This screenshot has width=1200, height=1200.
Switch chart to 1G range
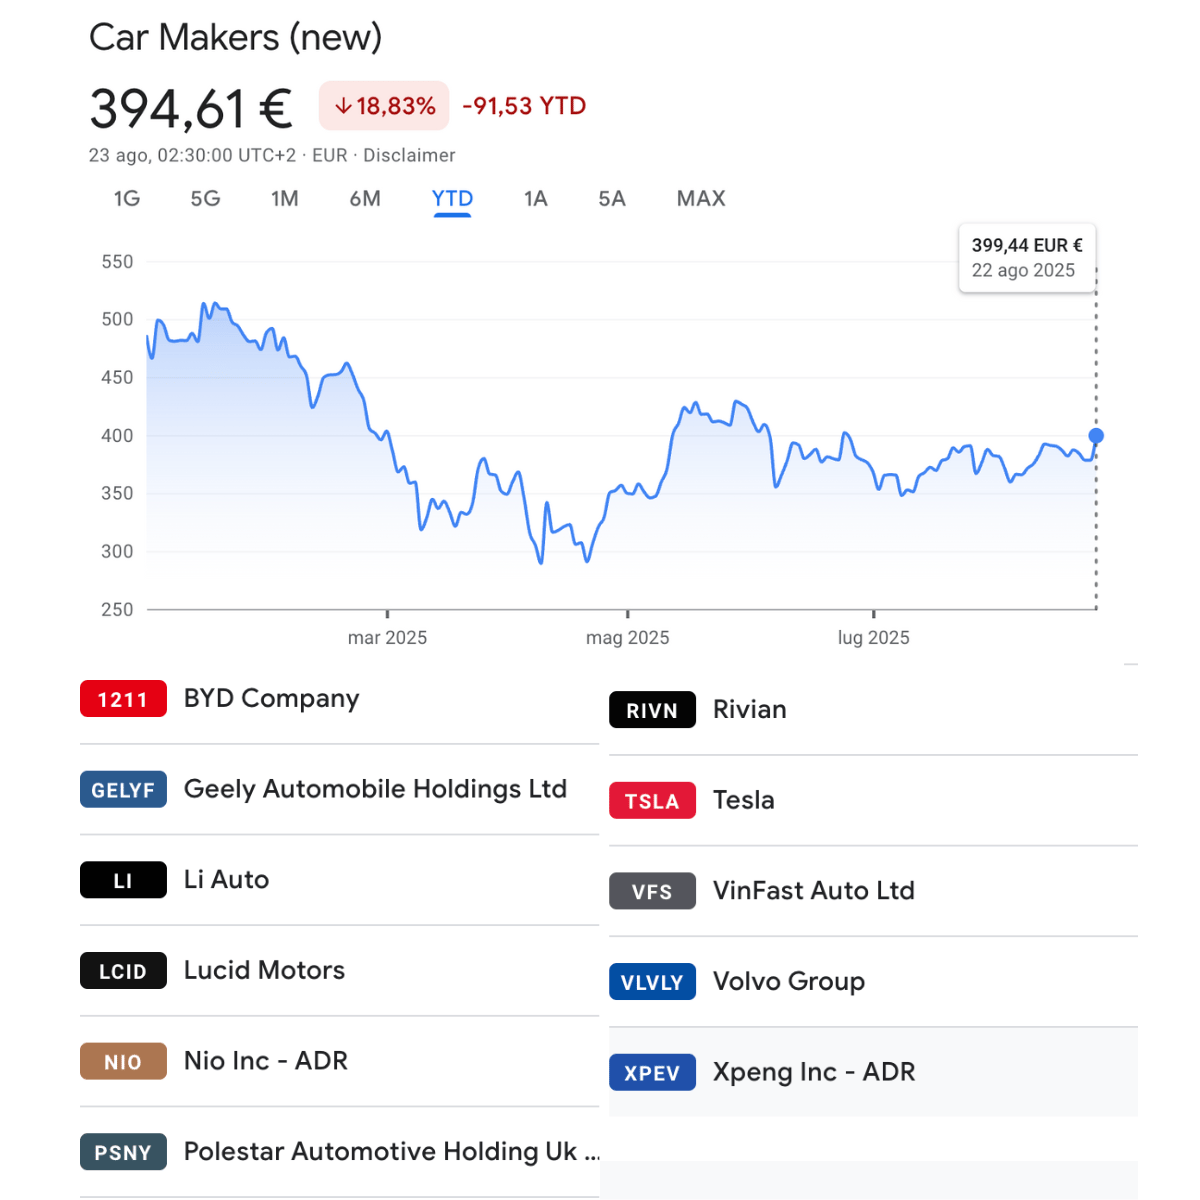(x=127, y=198)
